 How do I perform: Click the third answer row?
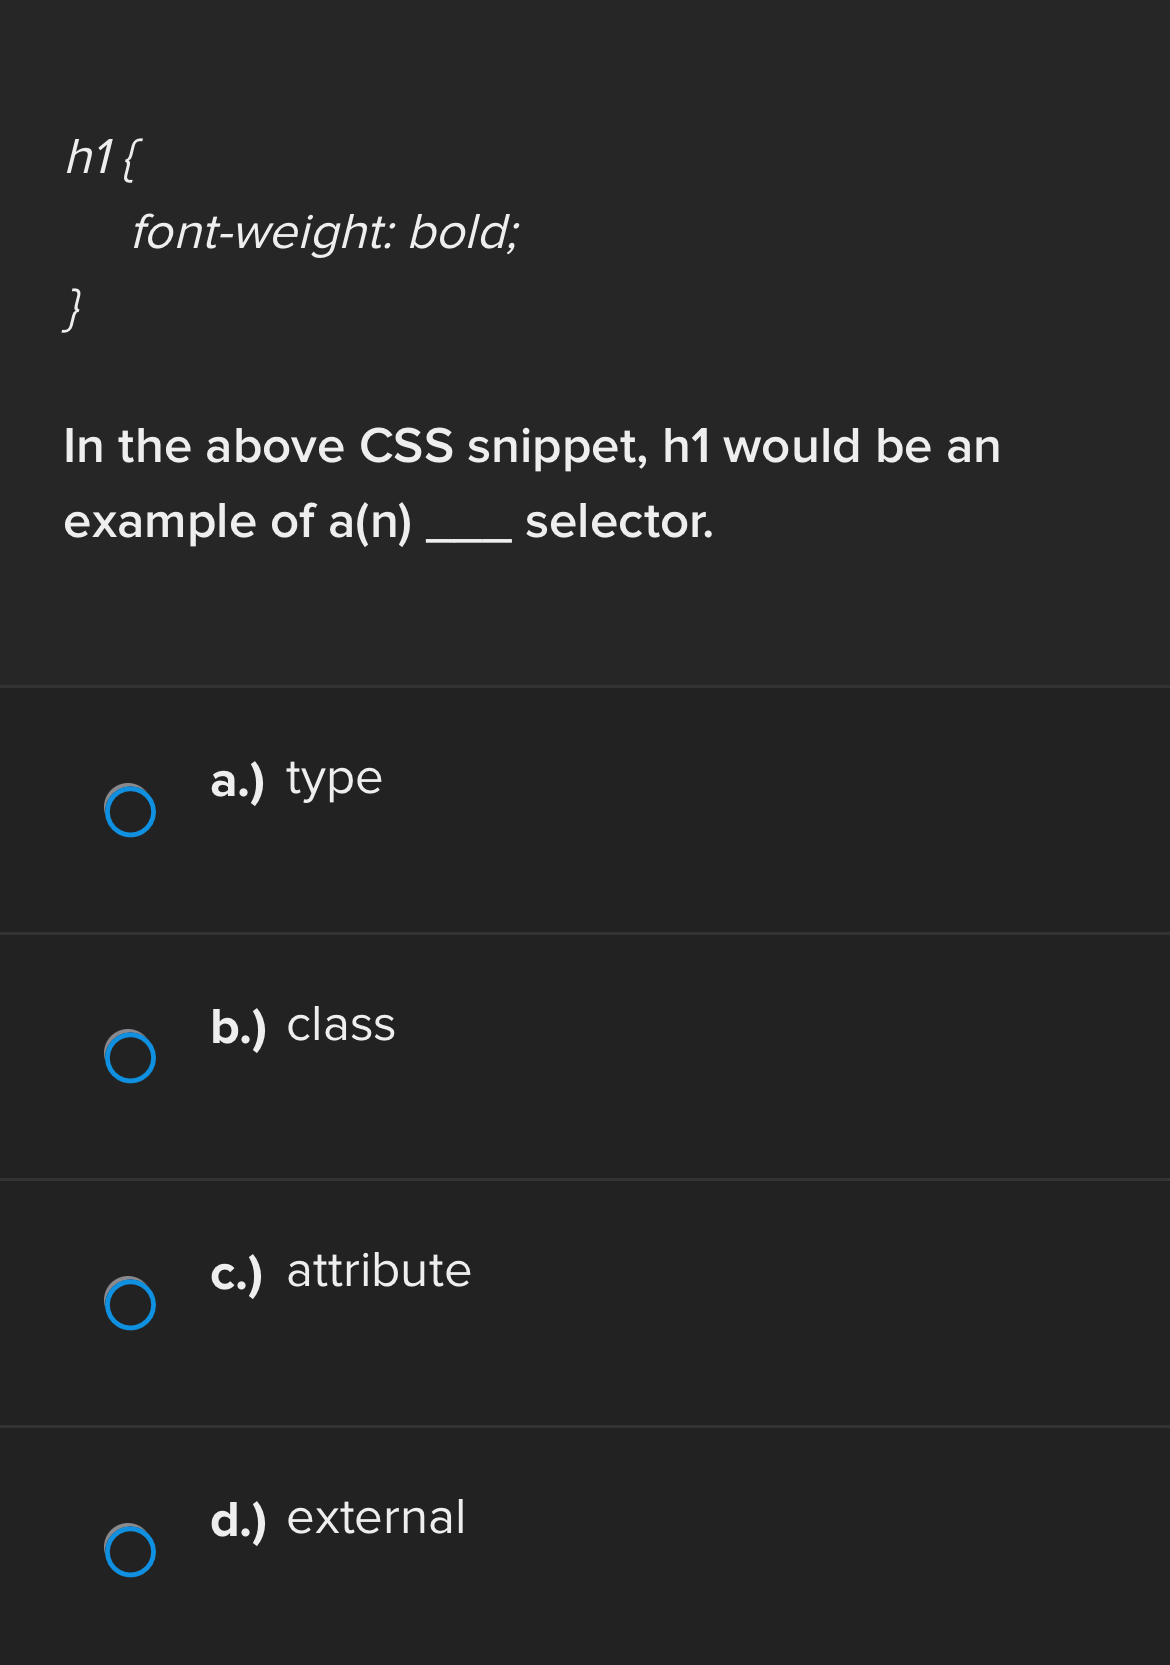[x=585, y=1304]
